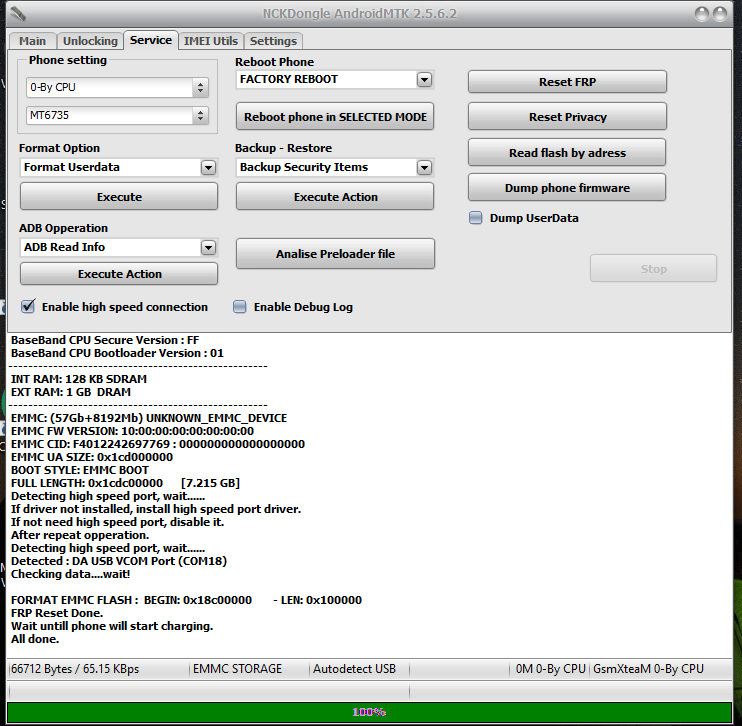Open the IMEI Utils tab

pos(211,41)
